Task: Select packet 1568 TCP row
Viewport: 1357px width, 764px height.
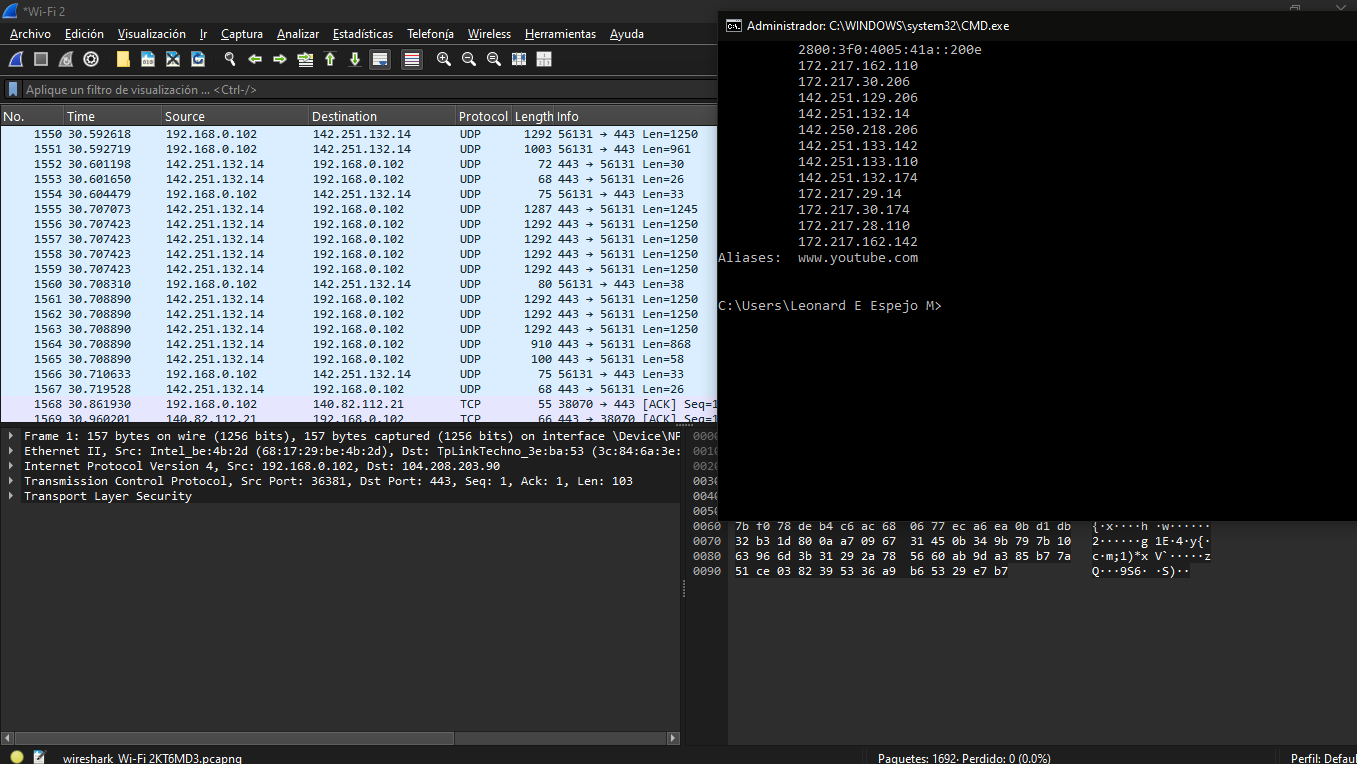Action: 359,403
